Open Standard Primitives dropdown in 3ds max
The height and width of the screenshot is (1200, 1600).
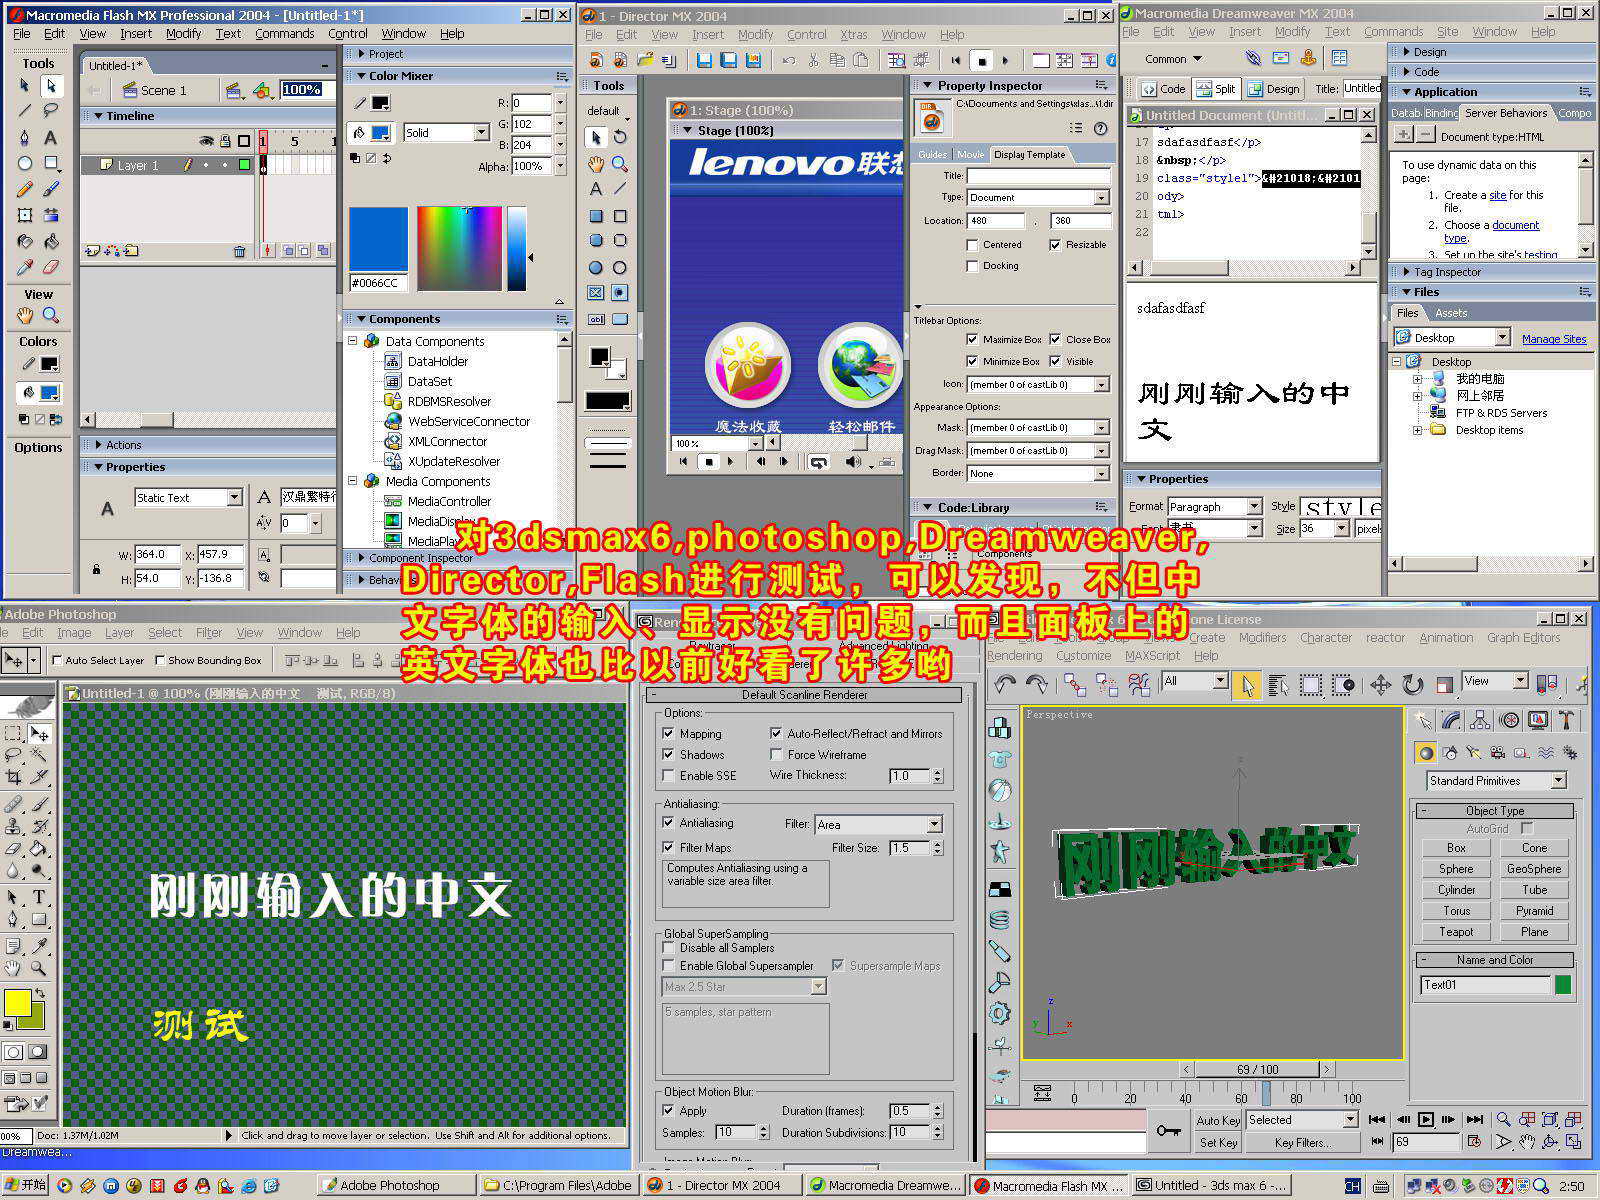click(x=1496, y=780)
